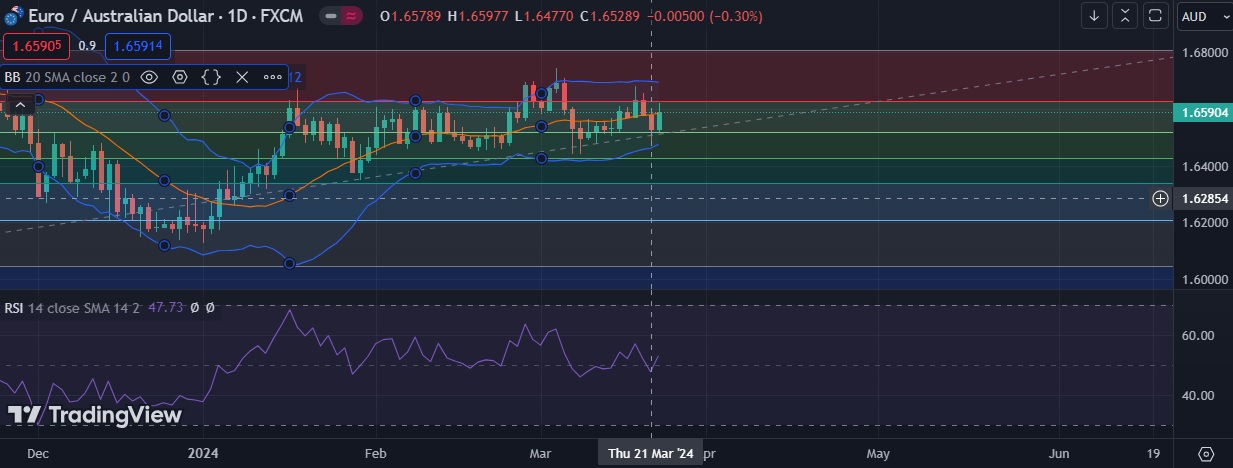1233x468 pixels.
Task: Open Bollinger Bands source code (braces icon)
Action: [211, 76]
